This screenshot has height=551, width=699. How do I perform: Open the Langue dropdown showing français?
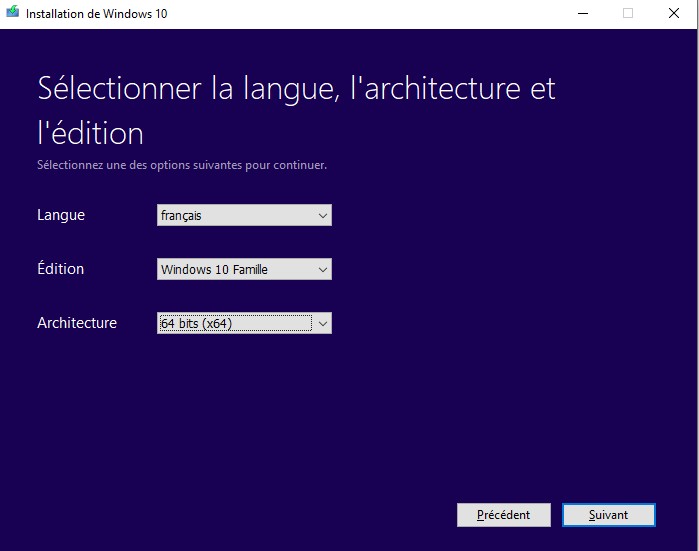pos(244,215)
